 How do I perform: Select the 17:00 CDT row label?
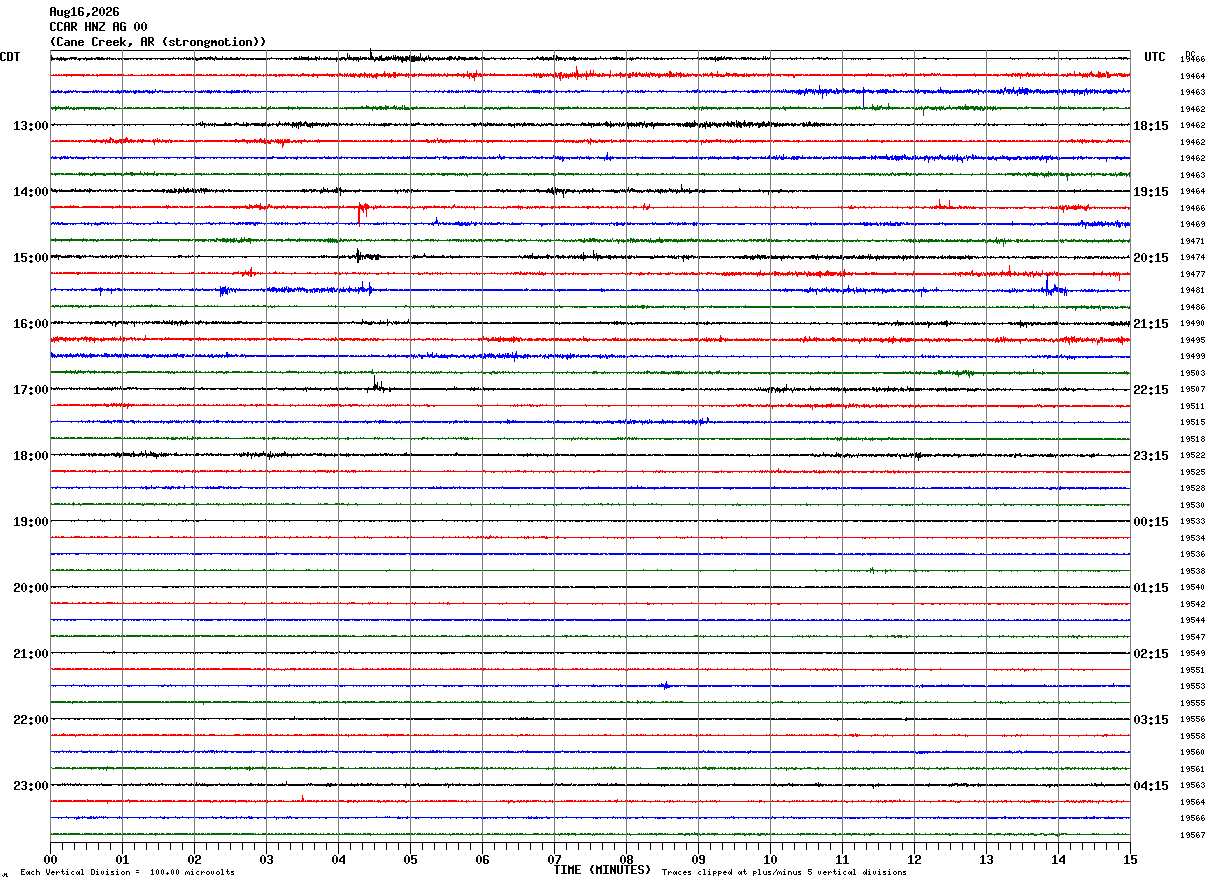coord(30,390)
